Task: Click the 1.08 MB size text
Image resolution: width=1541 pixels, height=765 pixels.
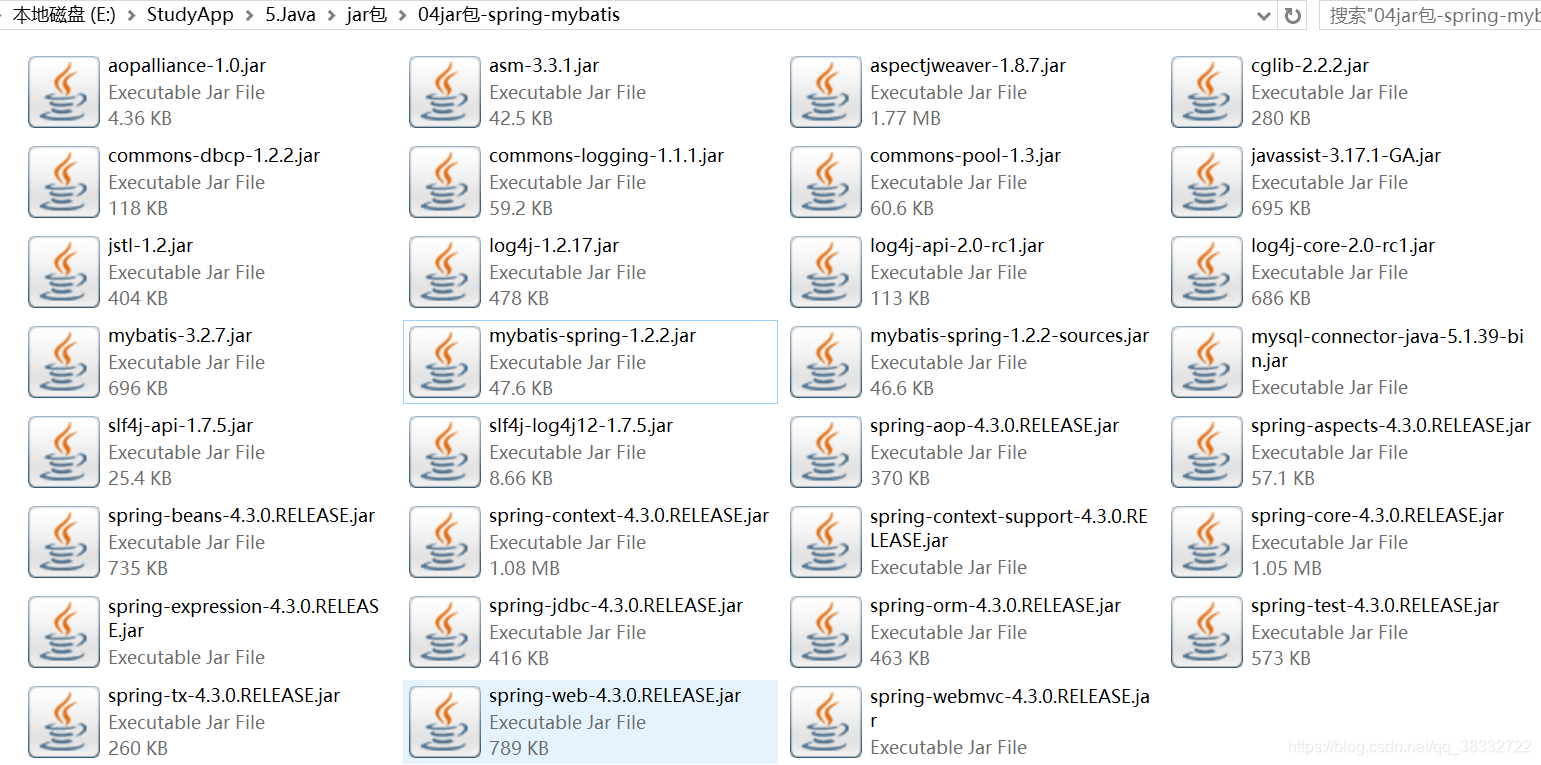Action: point(524,568)
